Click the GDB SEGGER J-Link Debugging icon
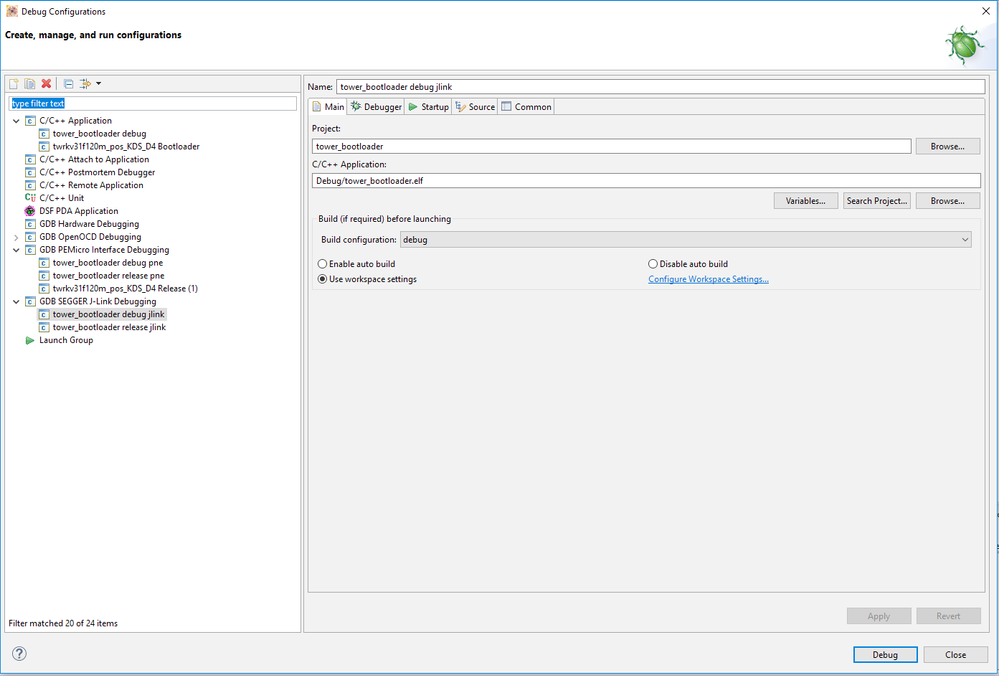The image size is (999, 676). 30,301
